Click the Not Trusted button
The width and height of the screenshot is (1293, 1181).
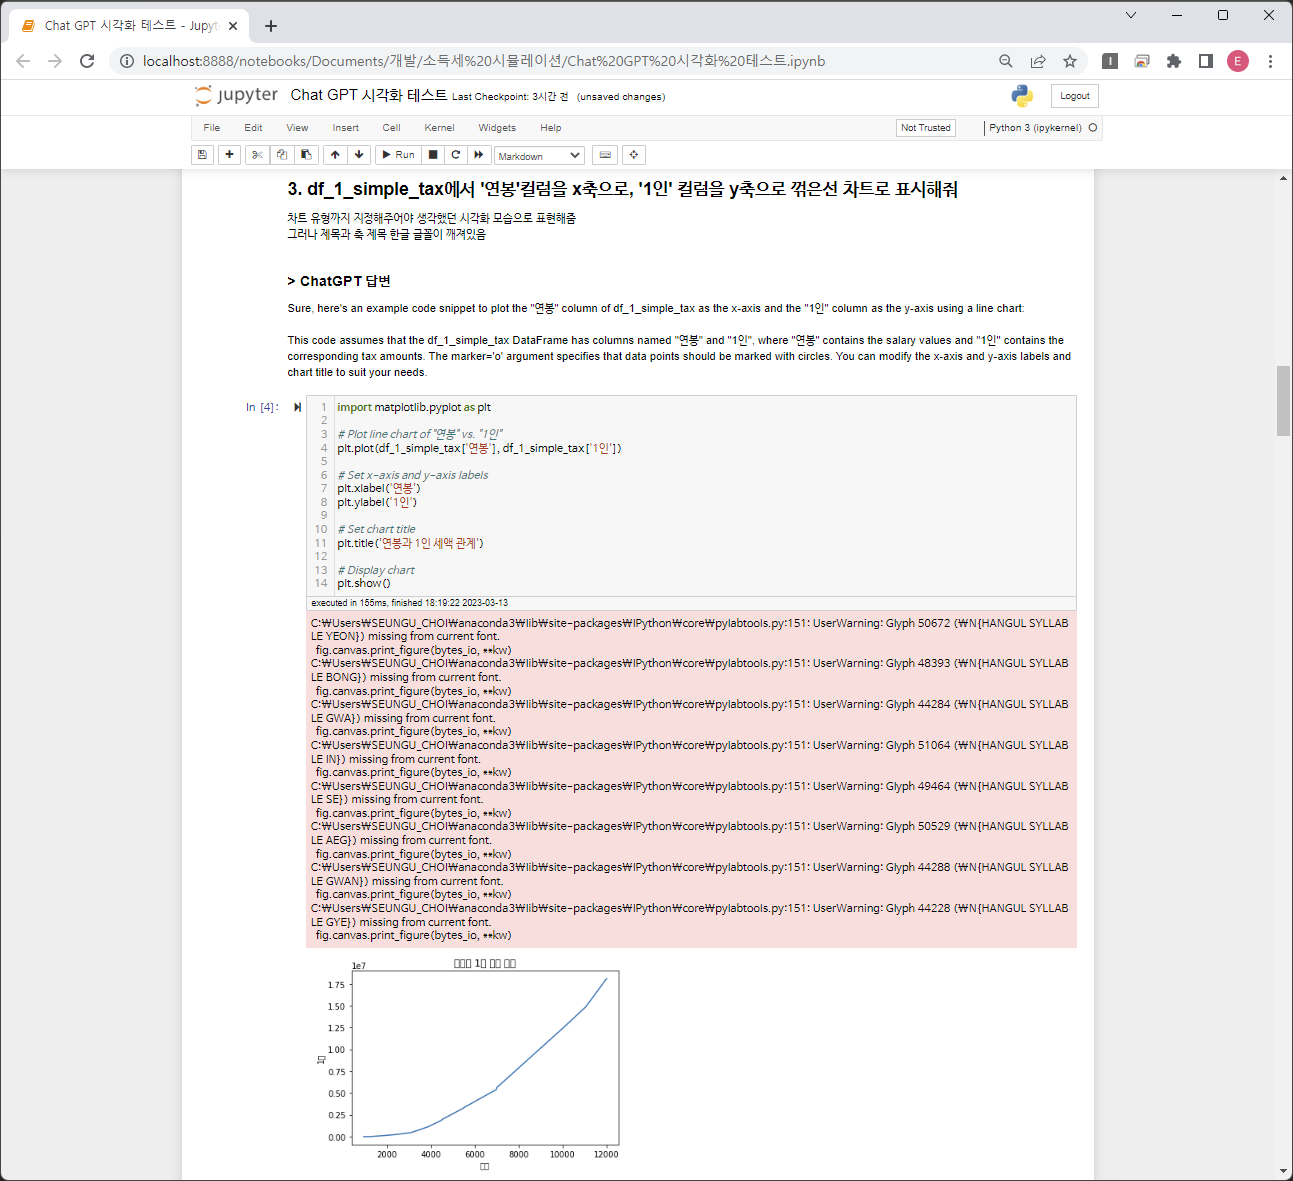coord(926,128)
